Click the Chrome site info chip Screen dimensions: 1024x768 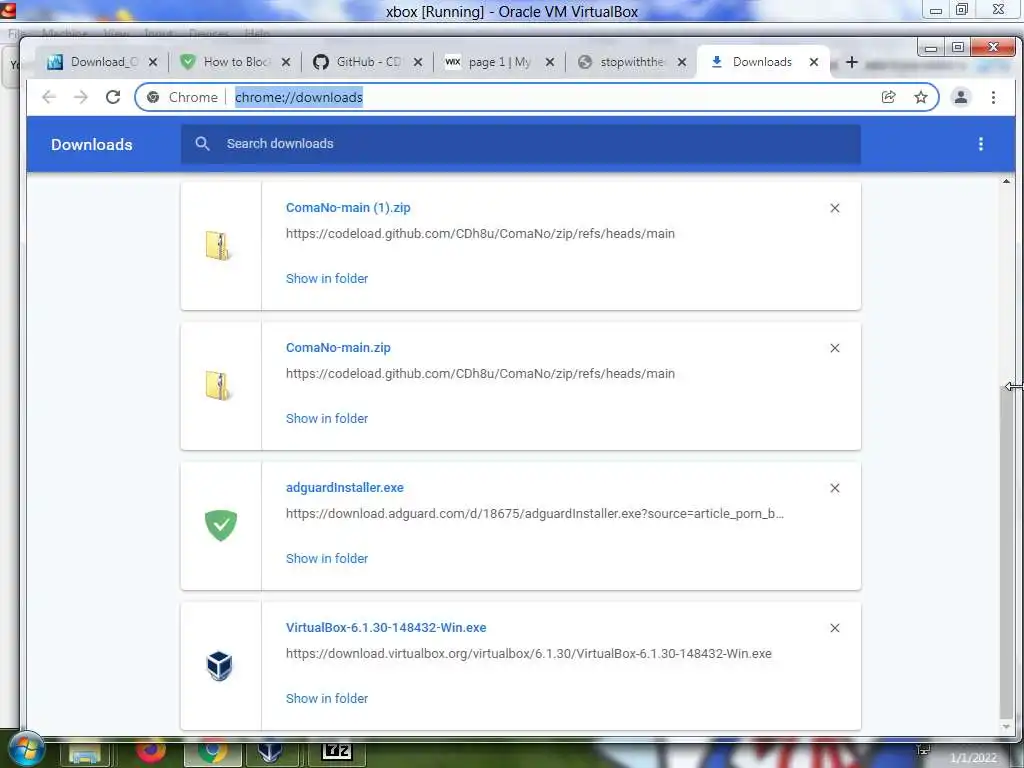click(182, 97)
